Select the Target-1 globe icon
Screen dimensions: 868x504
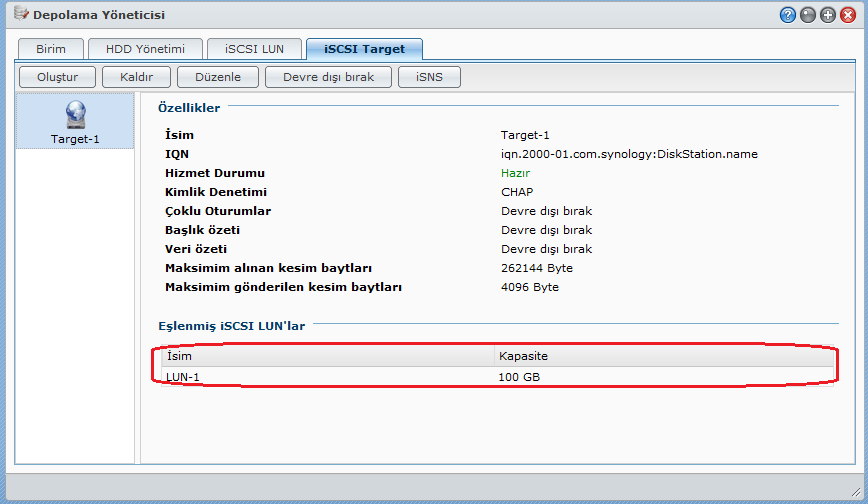[75, 115]
